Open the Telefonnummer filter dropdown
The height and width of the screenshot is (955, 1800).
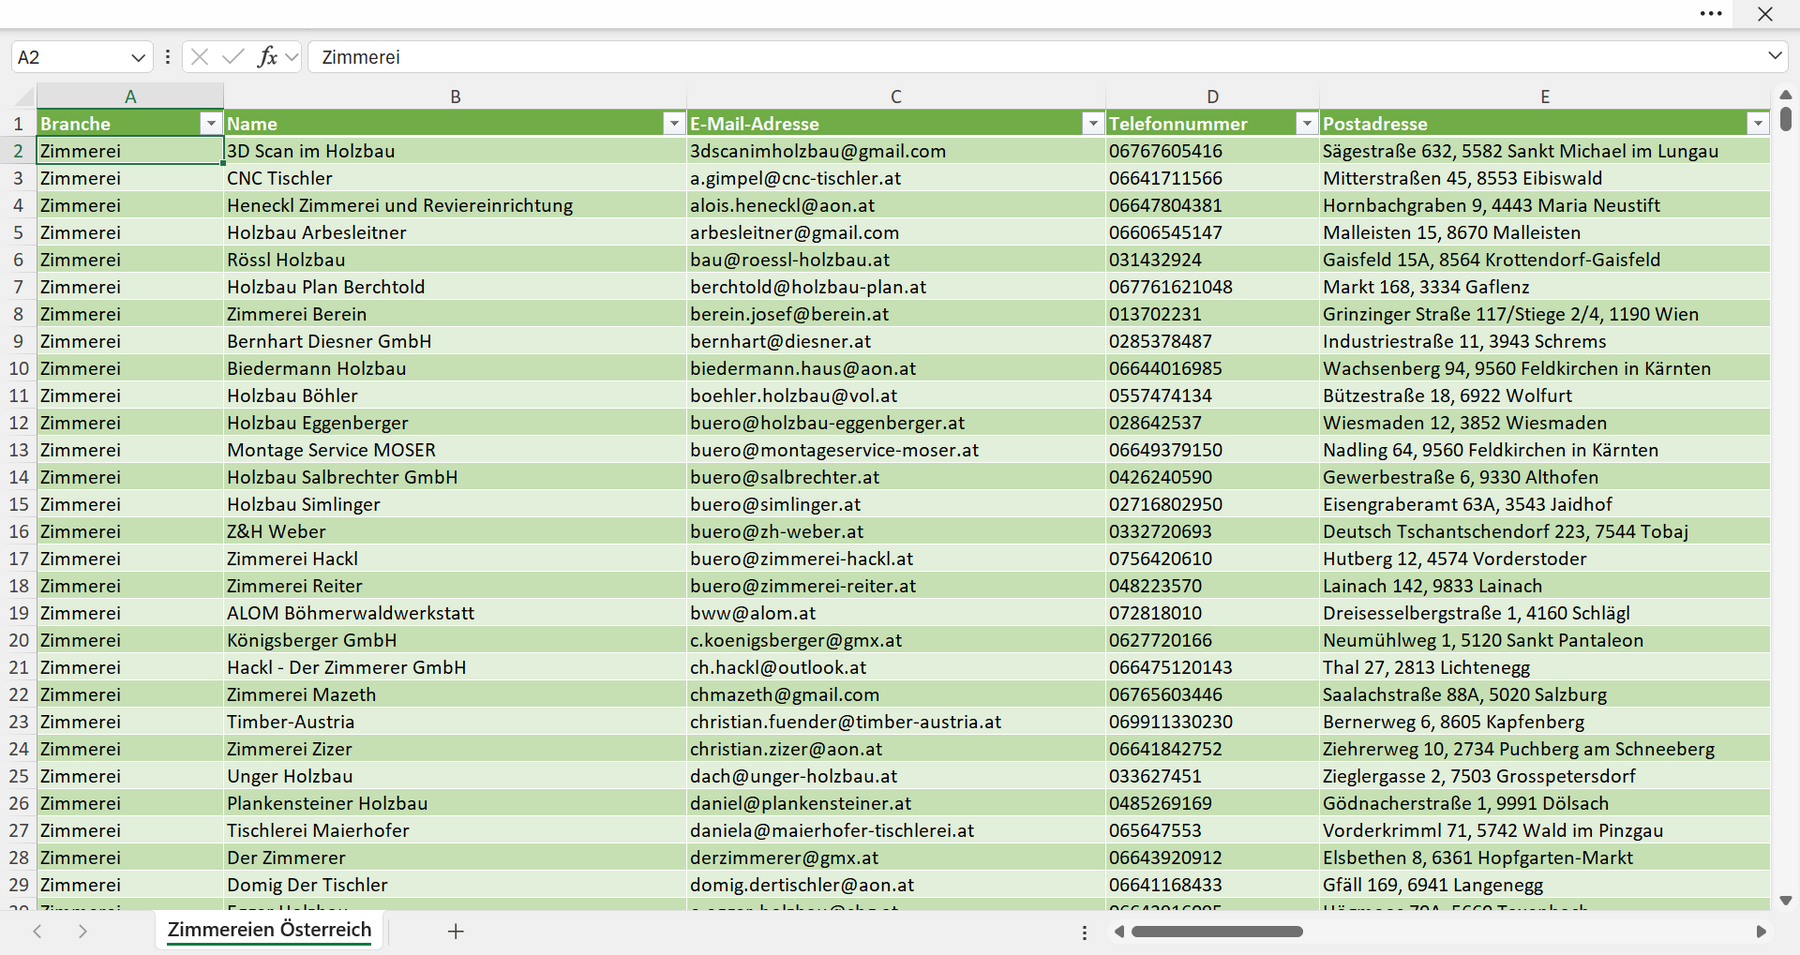(x=1306, y=123)
